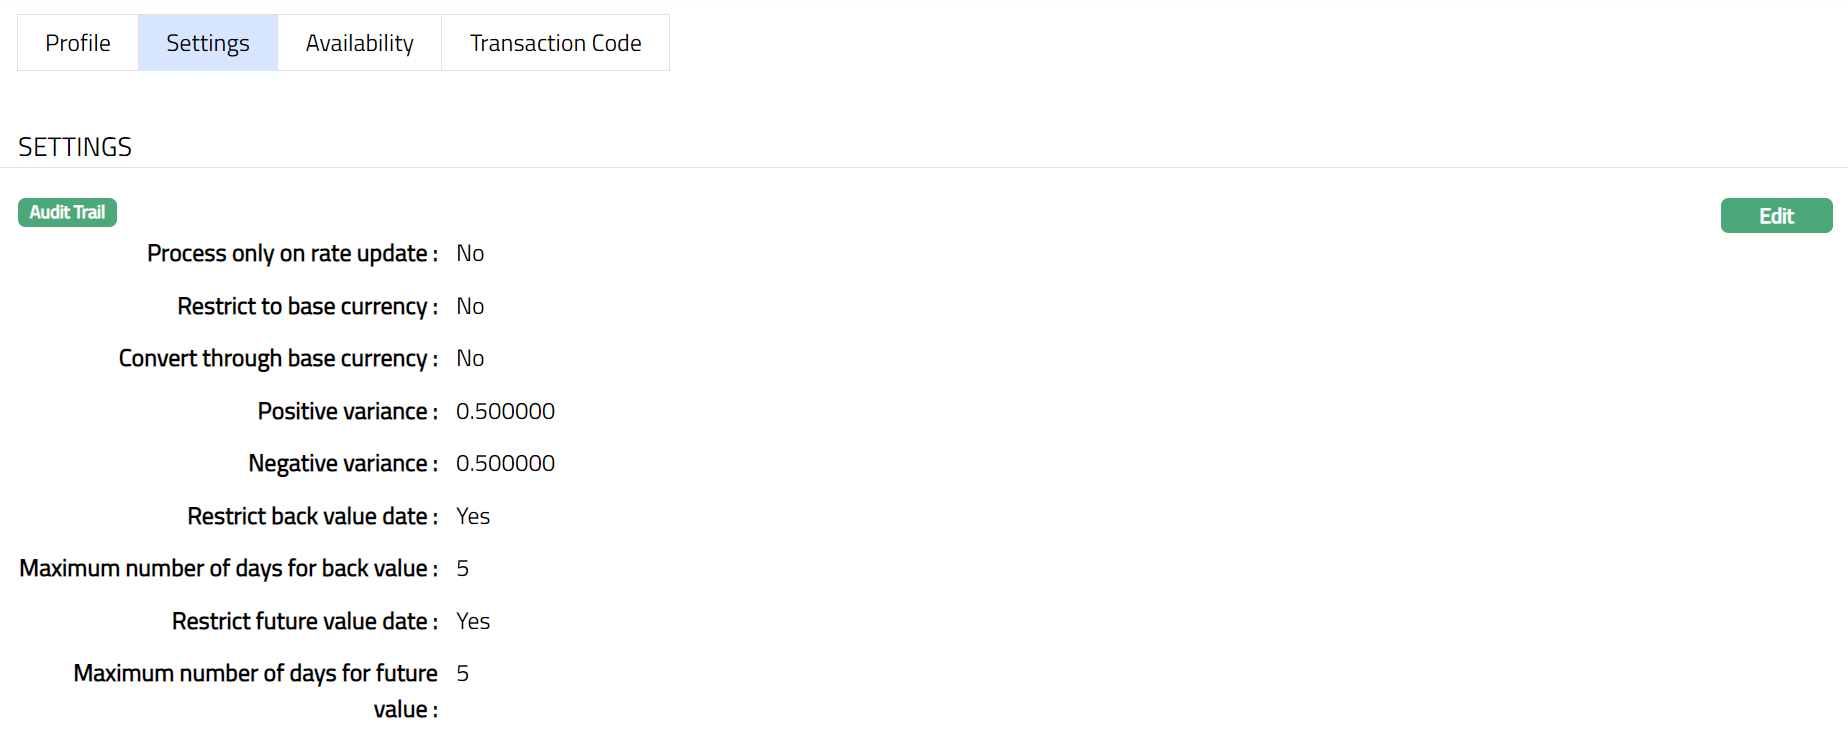
Task: Click the Negative variance label
Action: coord(343,464)
